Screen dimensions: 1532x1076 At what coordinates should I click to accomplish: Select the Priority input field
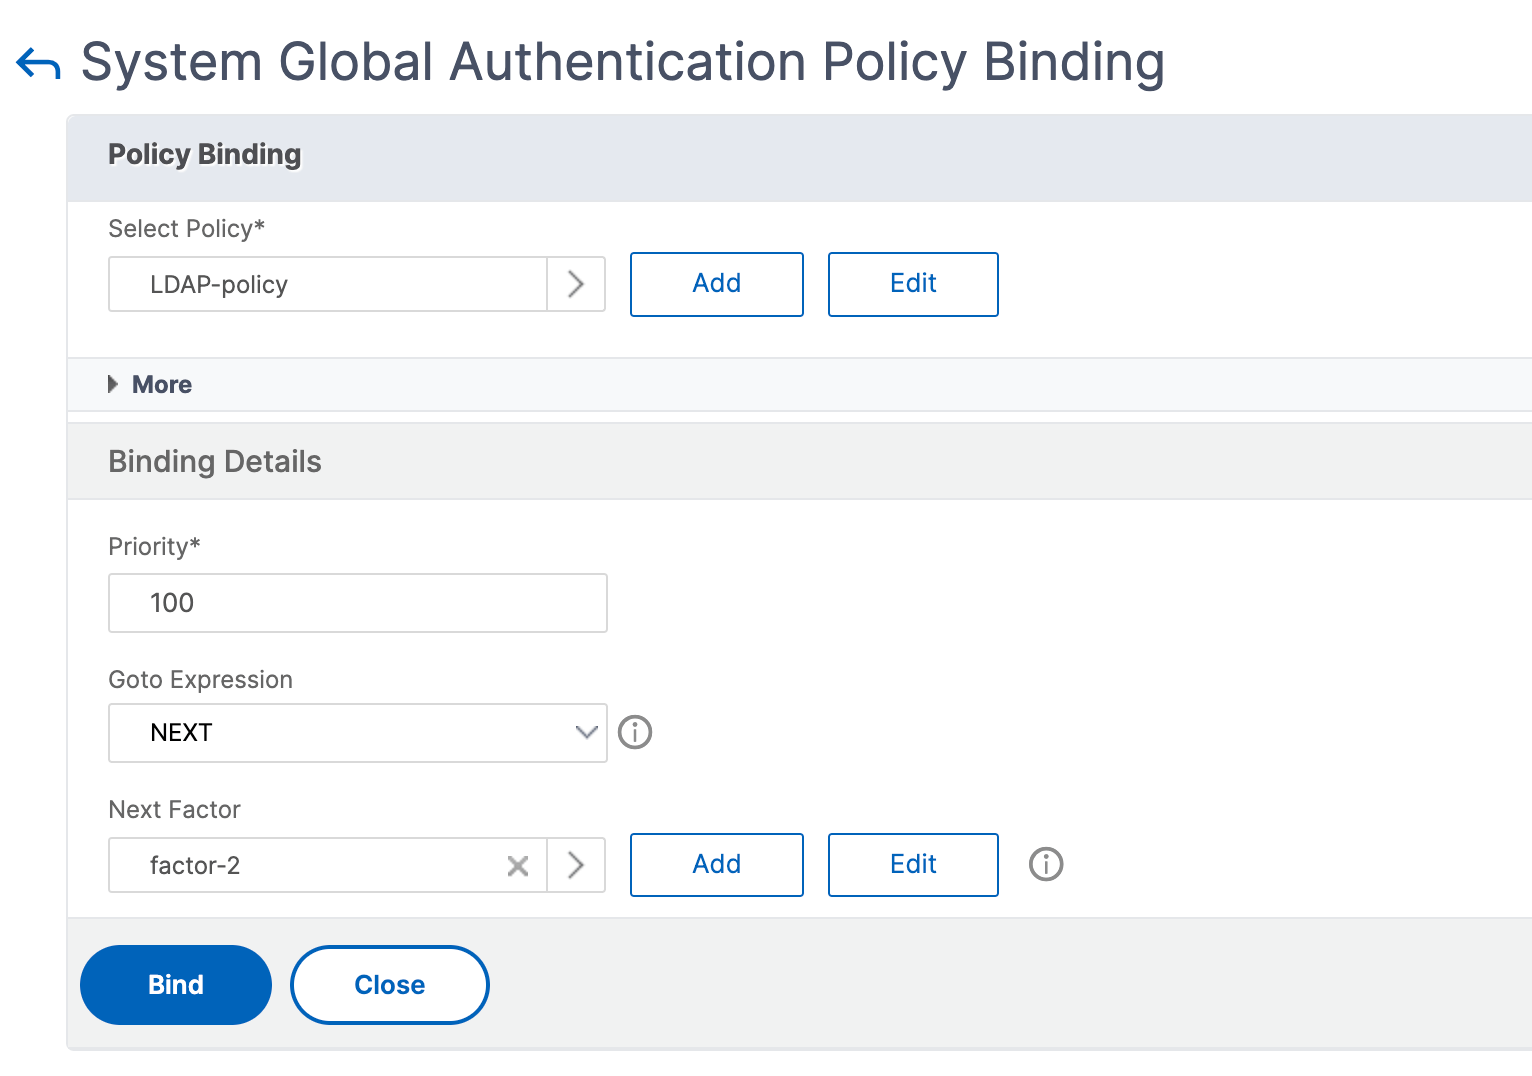coord(357,602)
